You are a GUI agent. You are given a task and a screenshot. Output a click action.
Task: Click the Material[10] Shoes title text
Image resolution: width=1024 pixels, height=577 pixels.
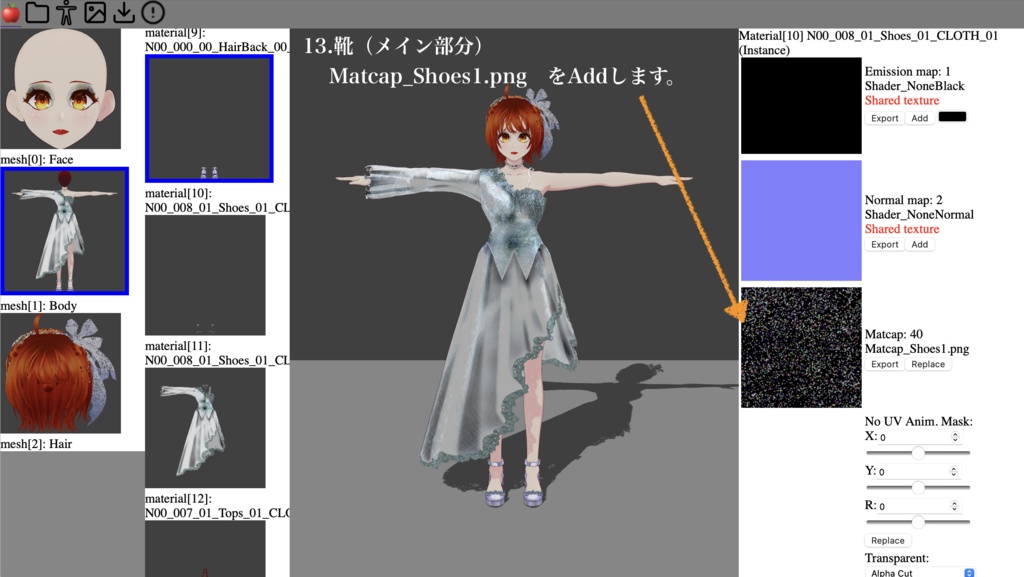pos(869,42)
